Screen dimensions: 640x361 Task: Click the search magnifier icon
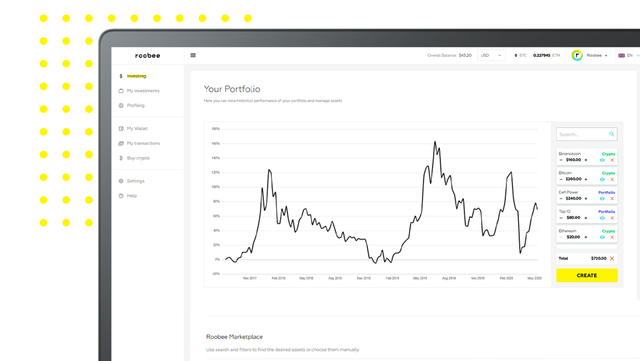click(611, 134)
